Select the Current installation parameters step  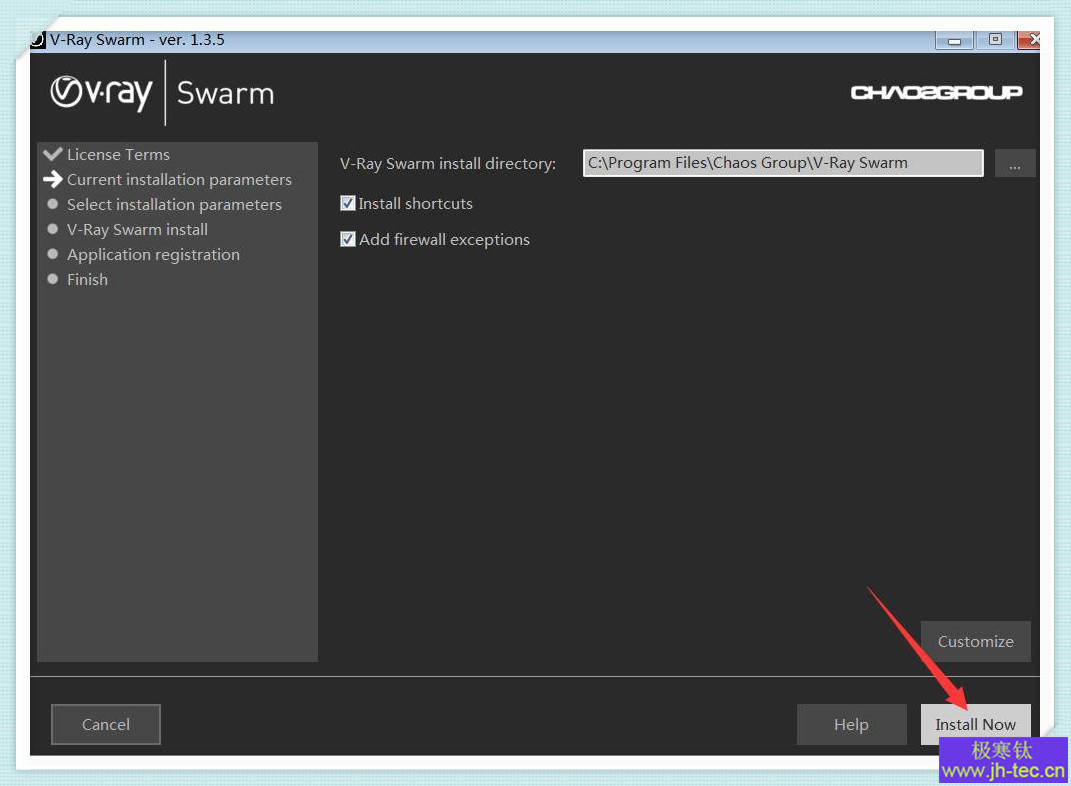[179, 180]
